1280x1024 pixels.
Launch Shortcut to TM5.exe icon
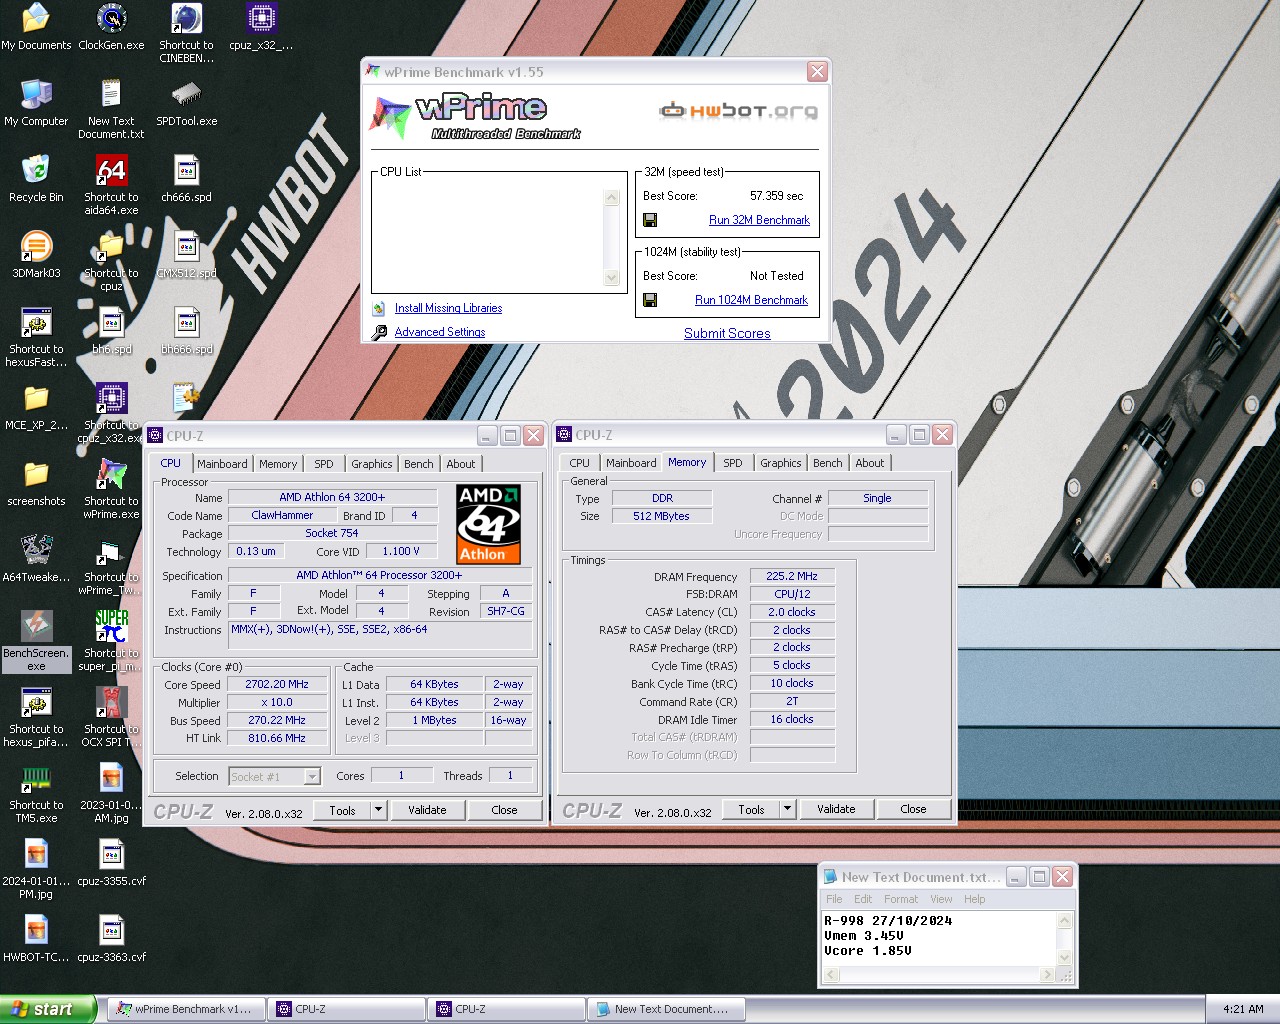click(x=36, y=793)
